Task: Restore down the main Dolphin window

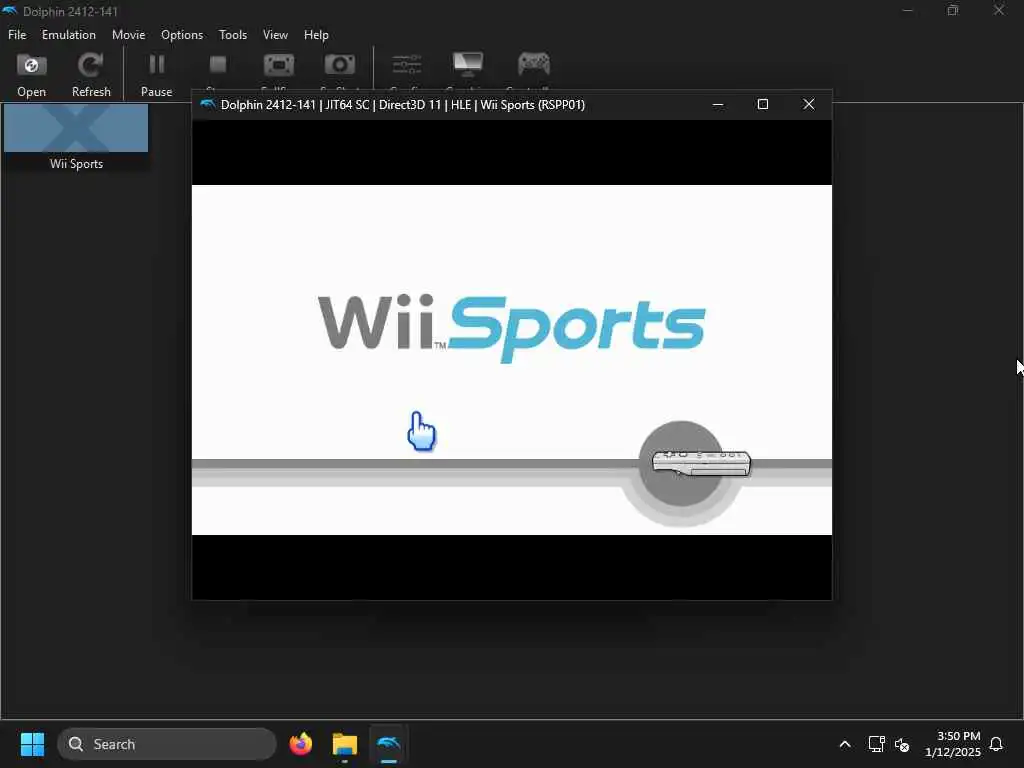Action: tap(953, 10)
